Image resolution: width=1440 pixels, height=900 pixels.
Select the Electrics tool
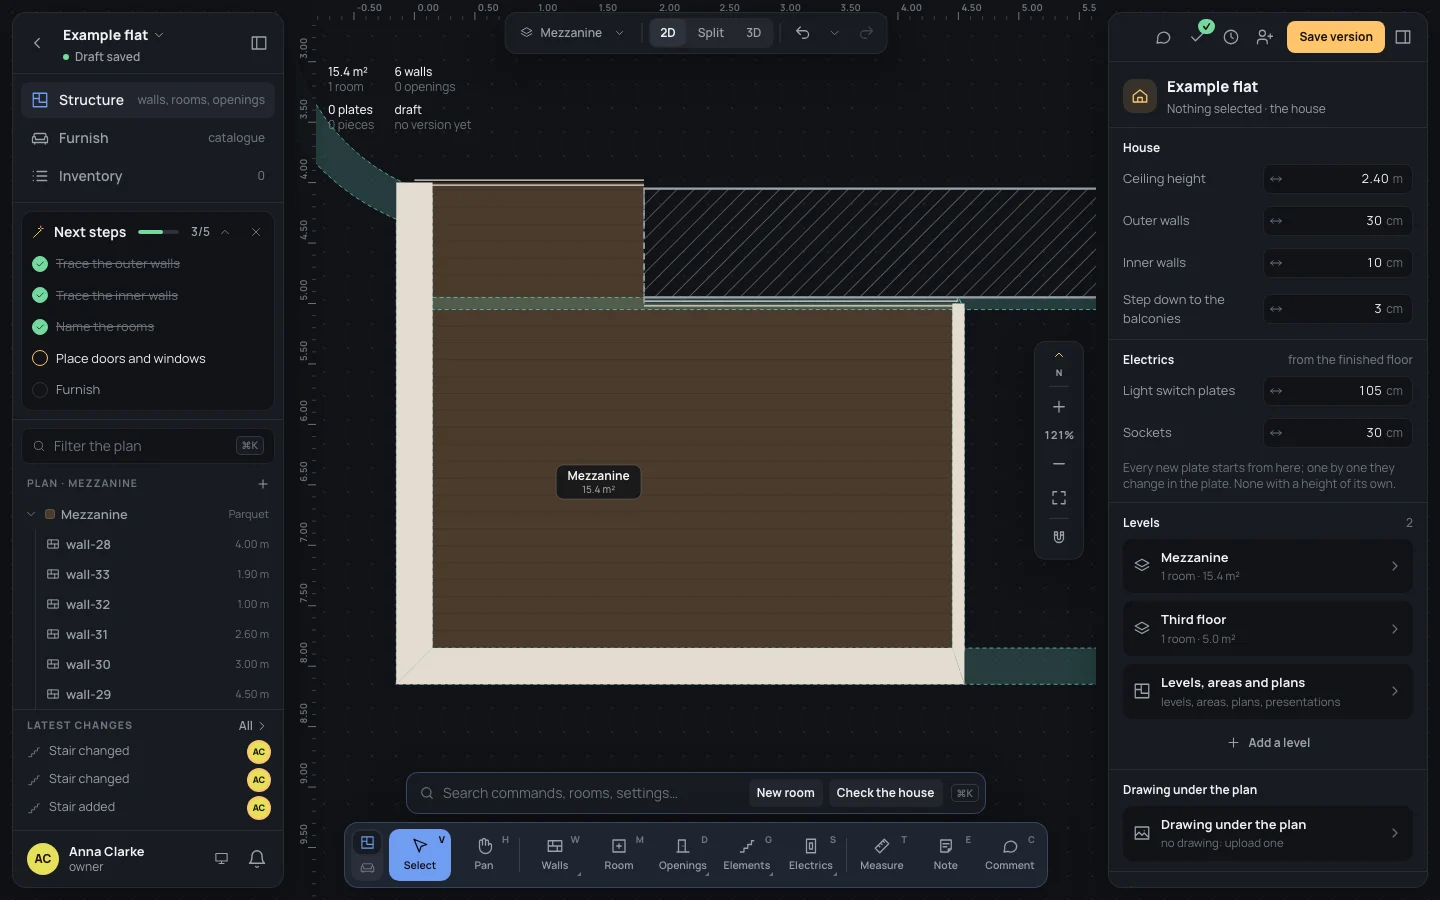pos(811,854)
